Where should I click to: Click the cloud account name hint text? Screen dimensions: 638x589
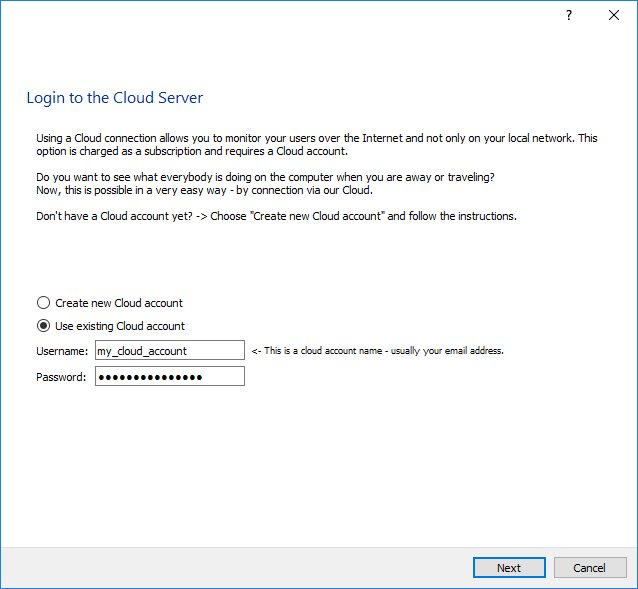pyautogui.click(x=378, y=351)
